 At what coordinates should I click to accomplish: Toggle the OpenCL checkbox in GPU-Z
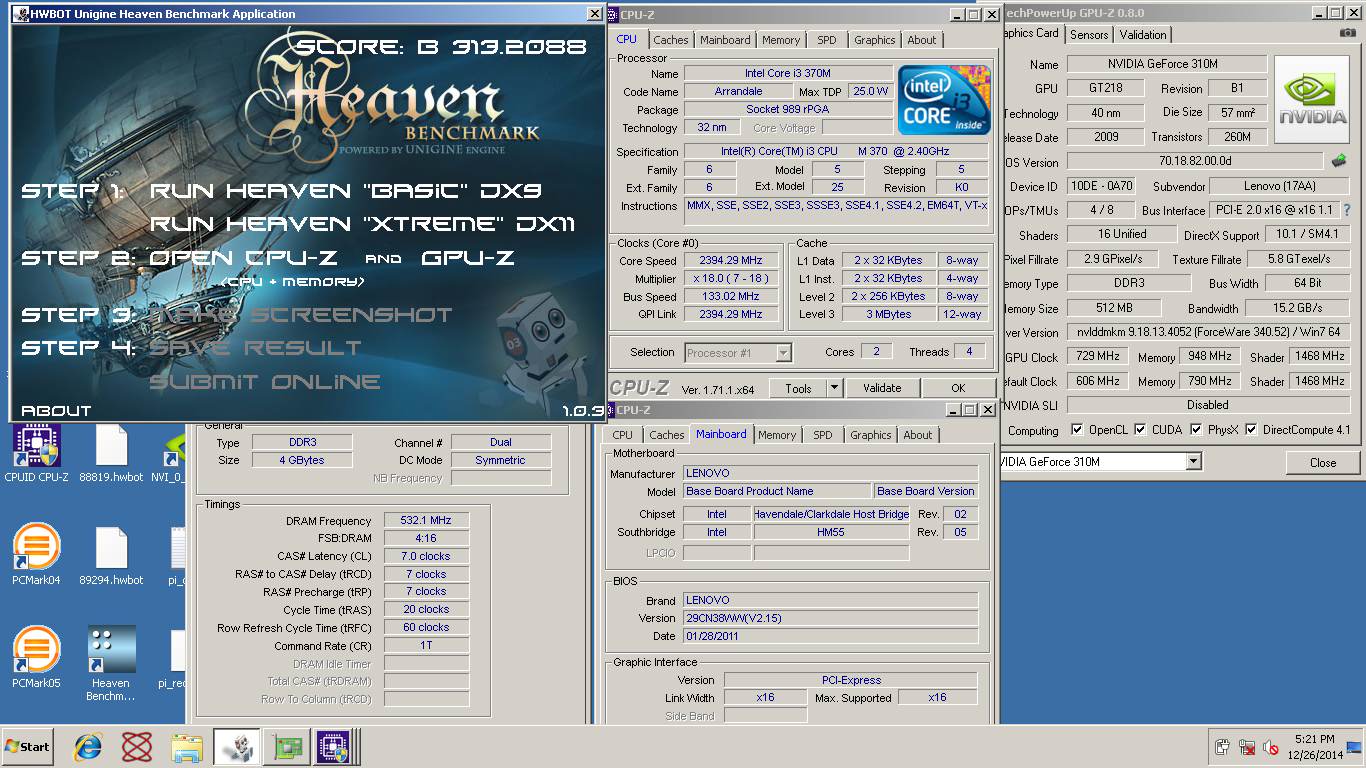click(x=1077, y=430)
